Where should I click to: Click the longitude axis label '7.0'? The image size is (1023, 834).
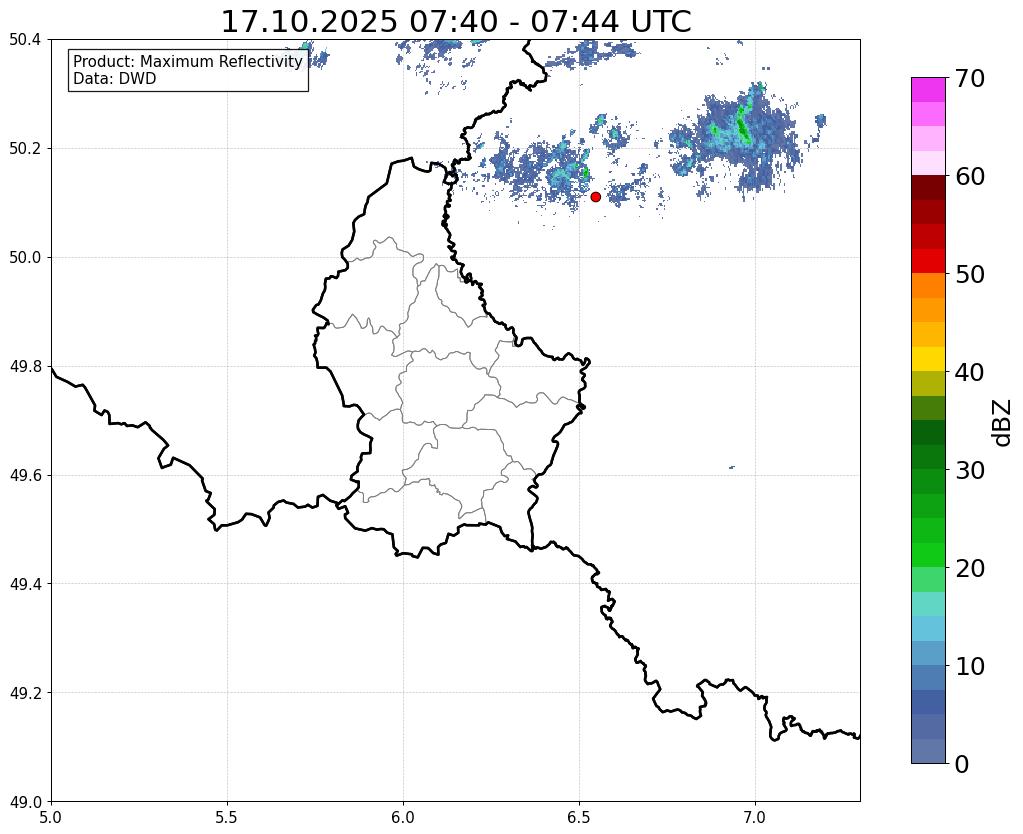755,817
